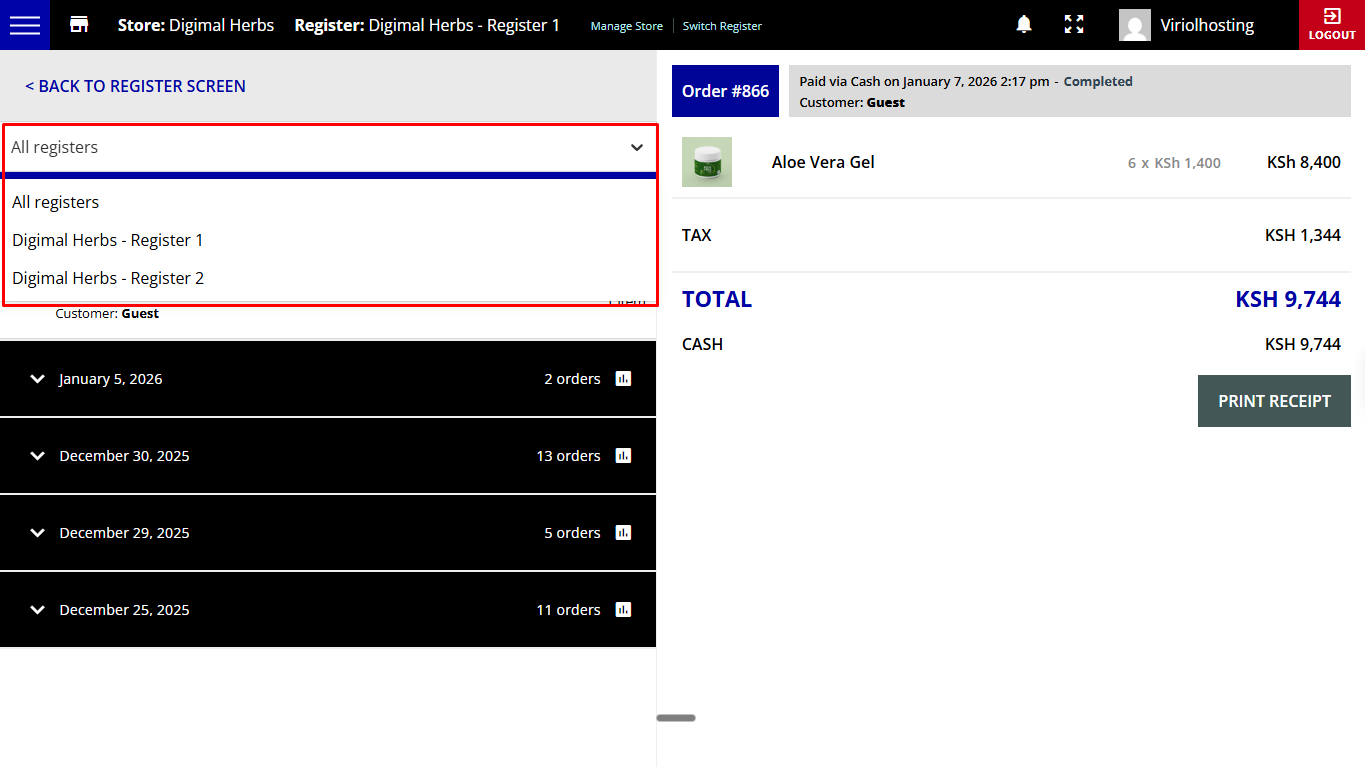Image resolution: width=1365 pixels, height=767 pixels.
Task: Click the store icon in header
Action: pos(79,25)
